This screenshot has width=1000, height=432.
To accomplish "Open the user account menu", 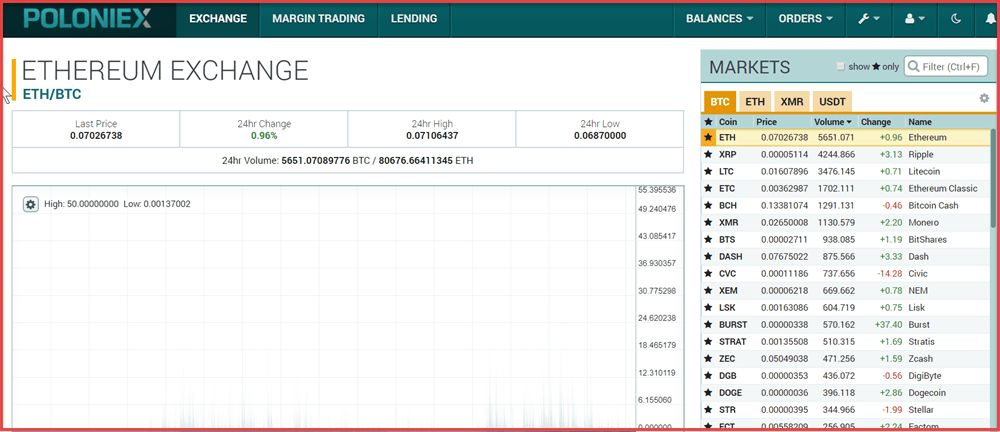I will point(915,19).
